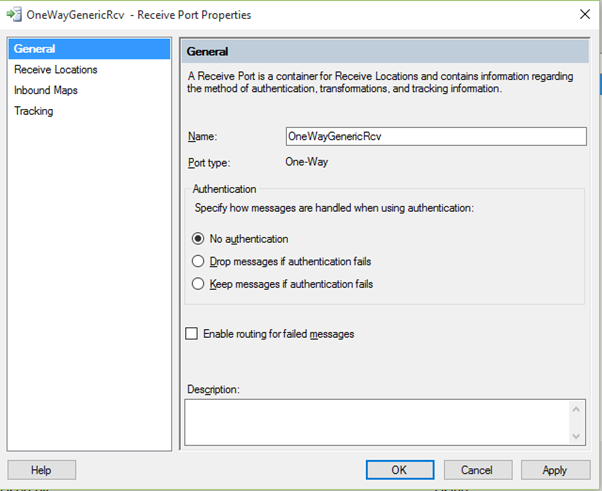This screenshot has width=602, height=491.
Task: Click the General section header
Action: click(385, 51)
